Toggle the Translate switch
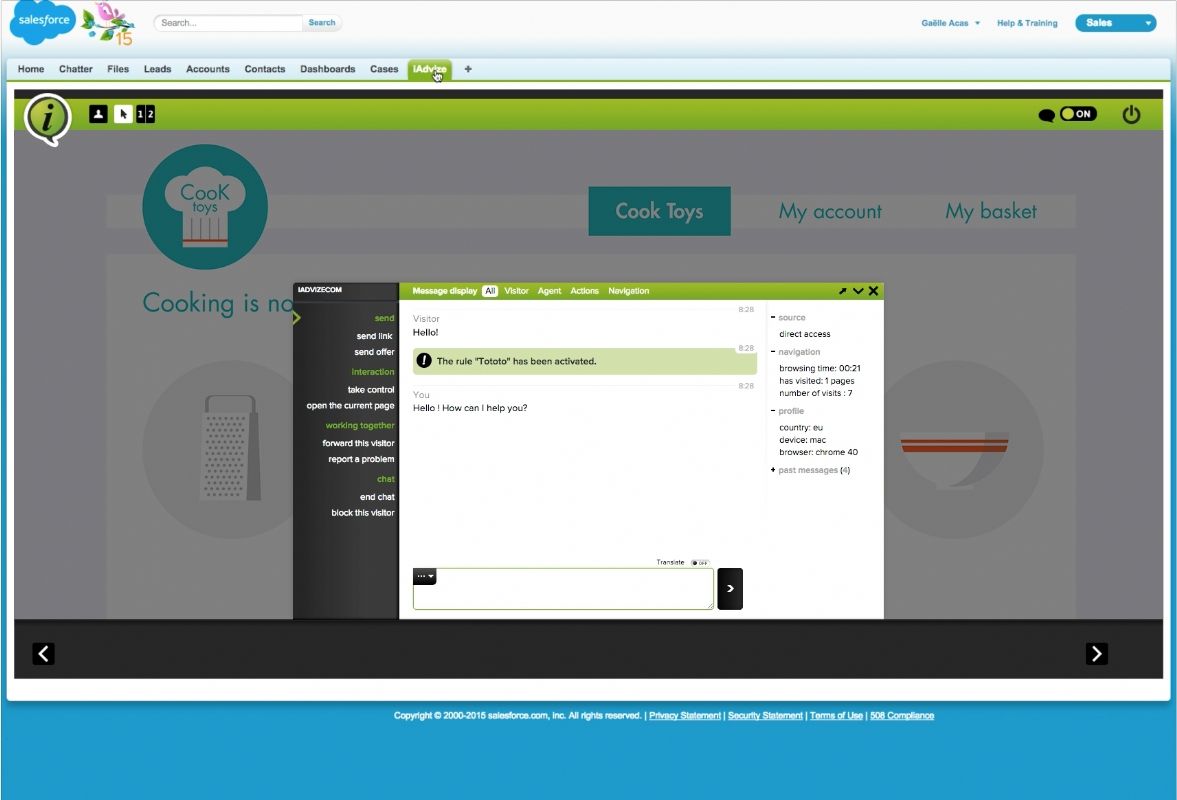 pyautogui.click(x=700, y=562)
